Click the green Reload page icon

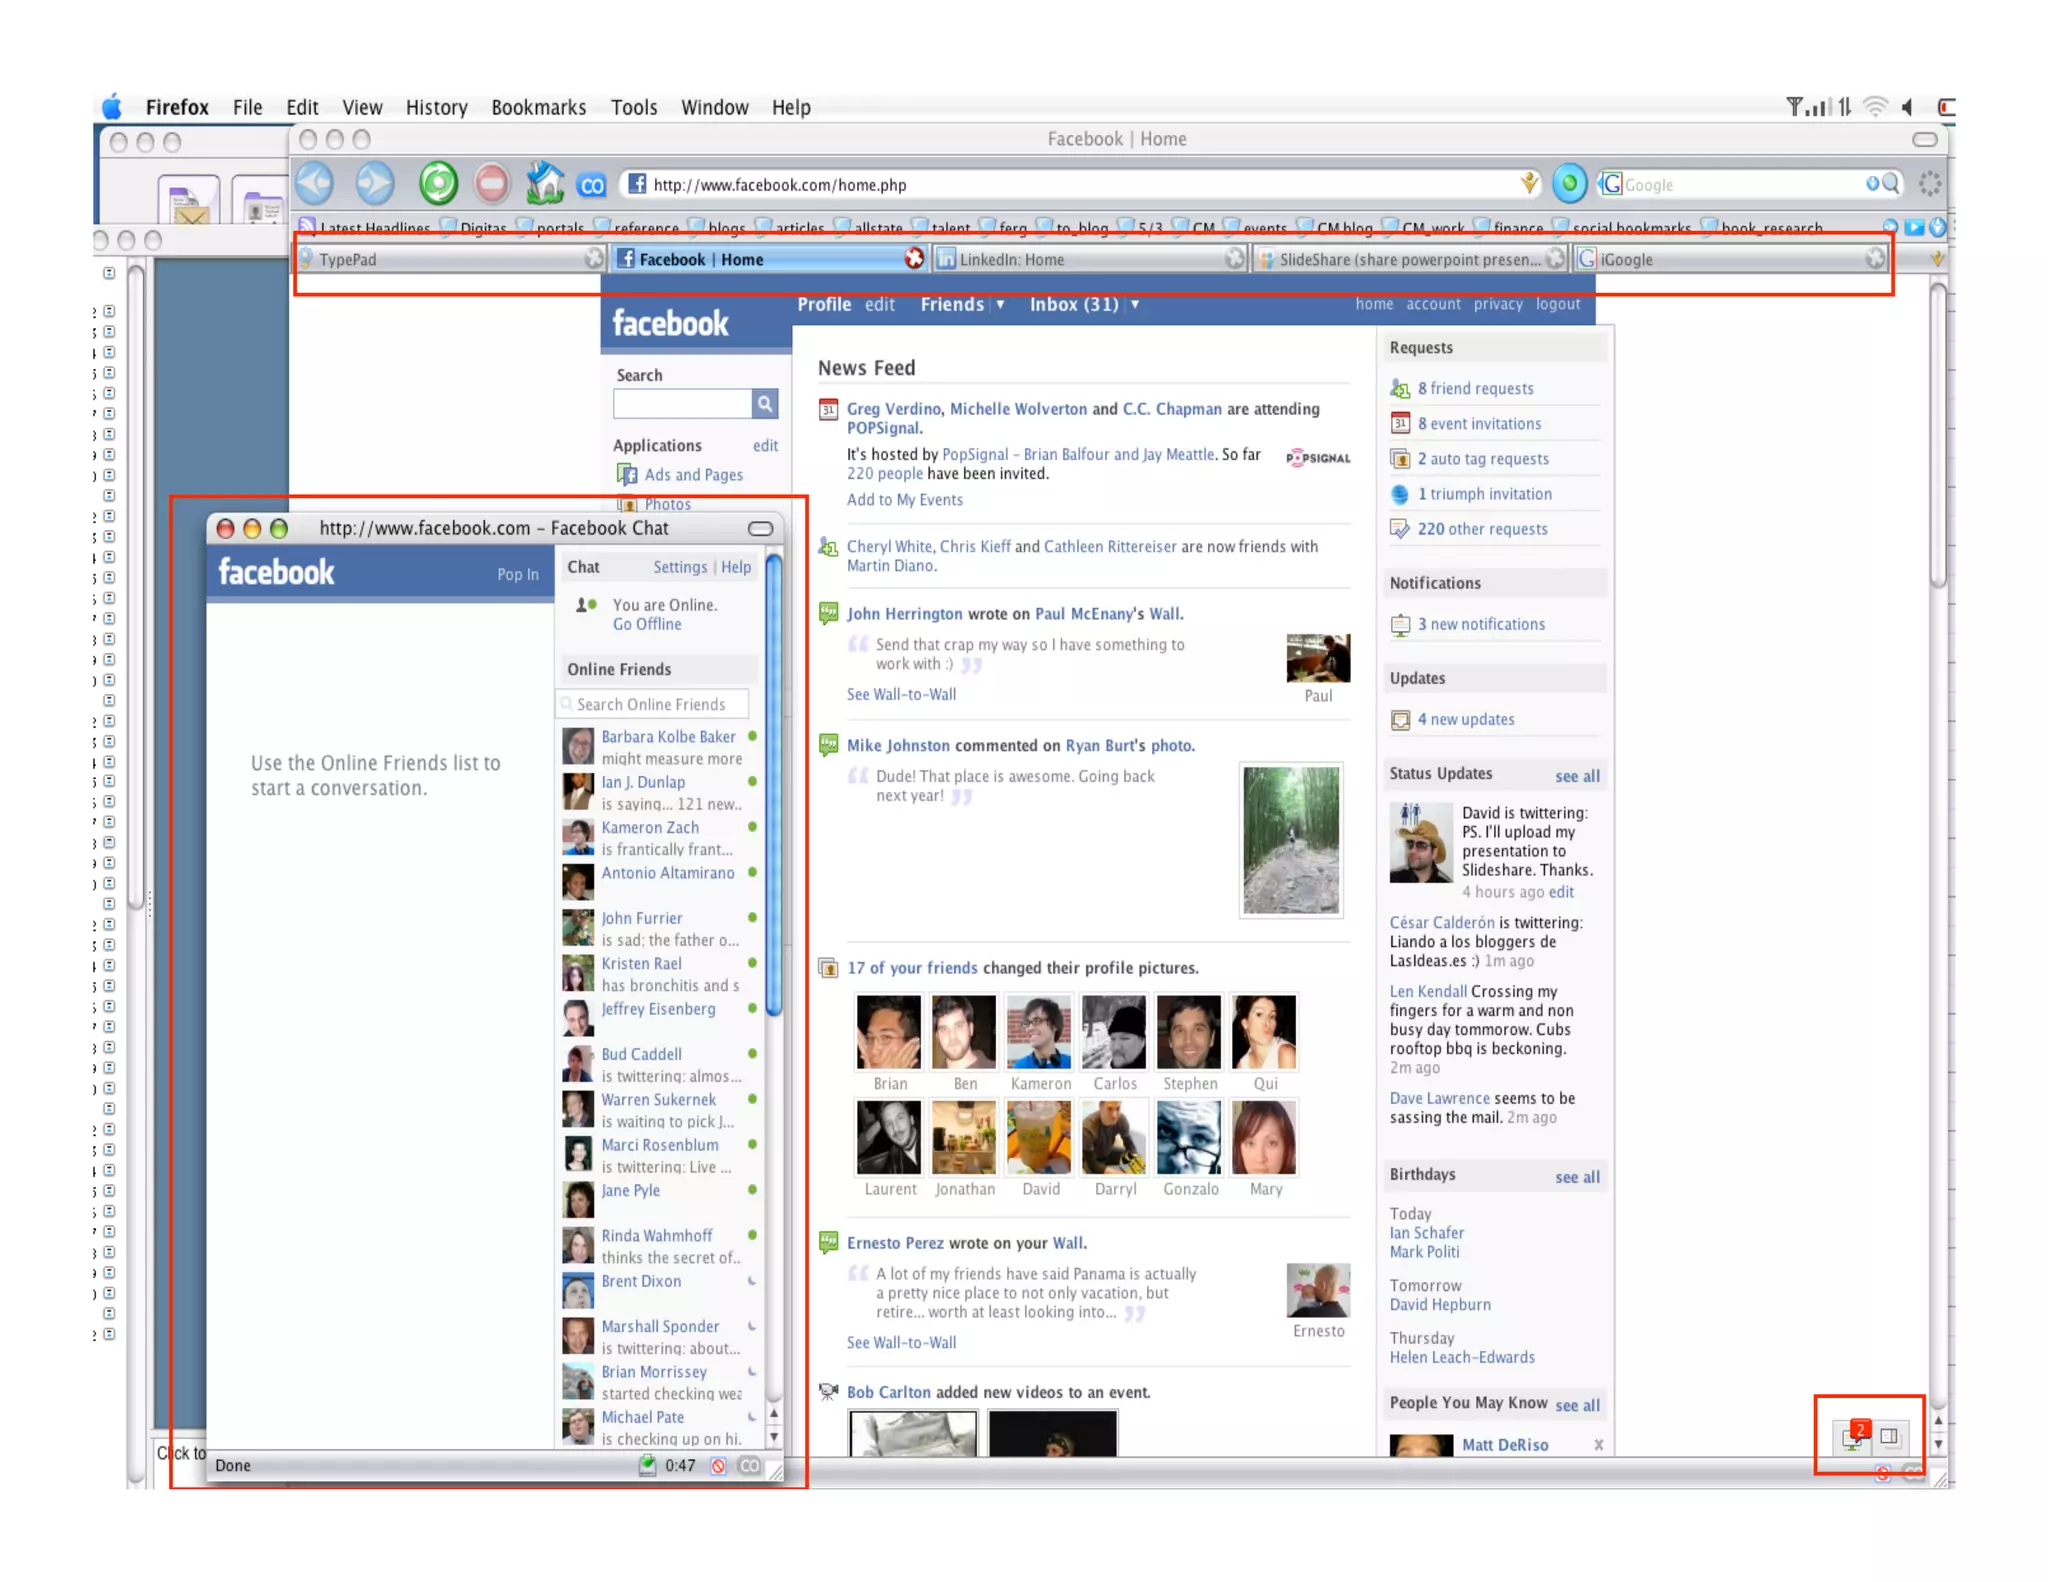(438, 183)
